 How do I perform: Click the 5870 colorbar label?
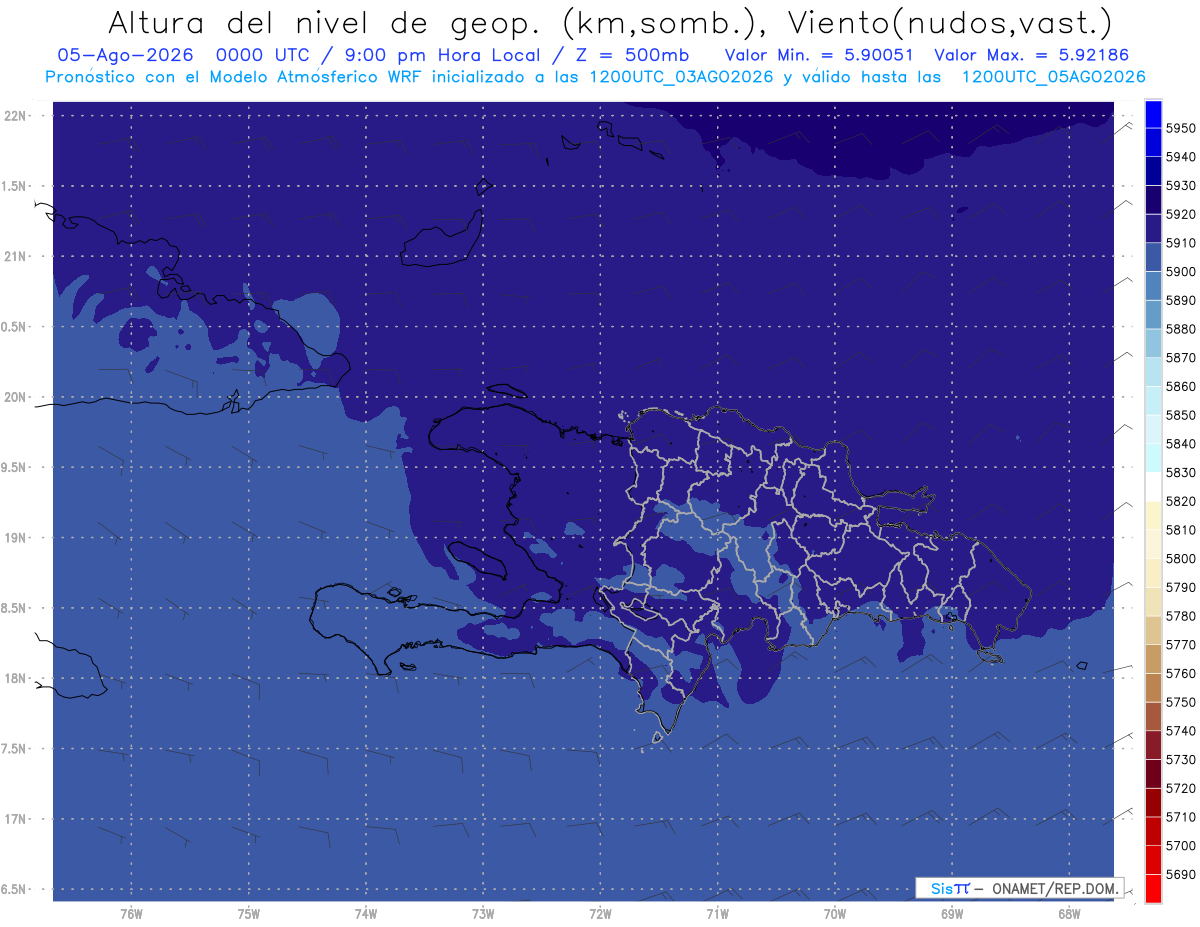(1181, 357)
